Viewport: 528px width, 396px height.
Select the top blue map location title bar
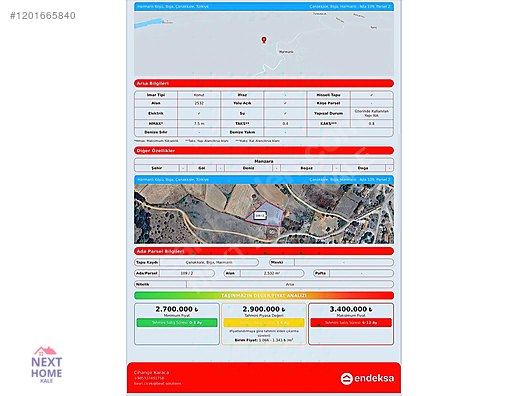[x=264, y=6]
